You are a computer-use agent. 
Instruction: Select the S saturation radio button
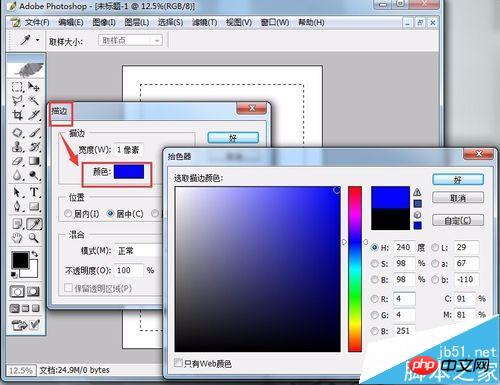(x=374, y=263)
